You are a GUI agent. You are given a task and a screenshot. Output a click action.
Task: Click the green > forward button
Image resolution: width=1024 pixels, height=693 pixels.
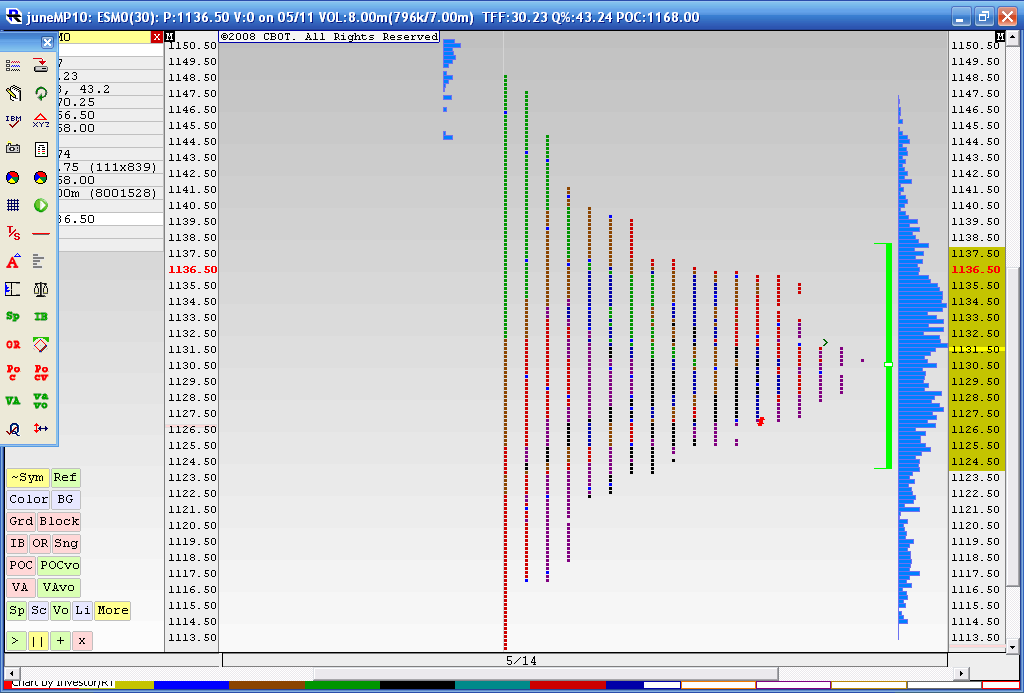click(x=17, y=641)
